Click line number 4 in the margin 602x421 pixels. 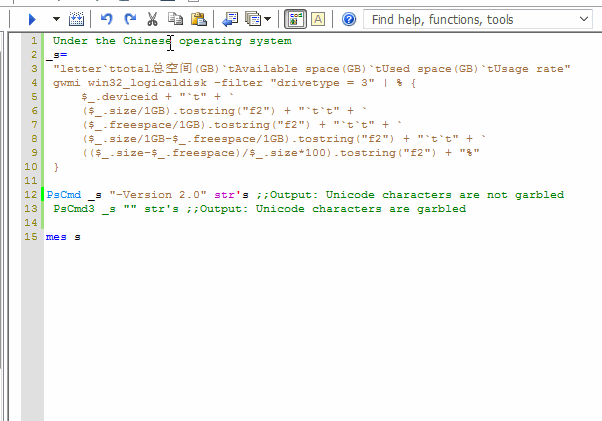click(x=34, y=83)
